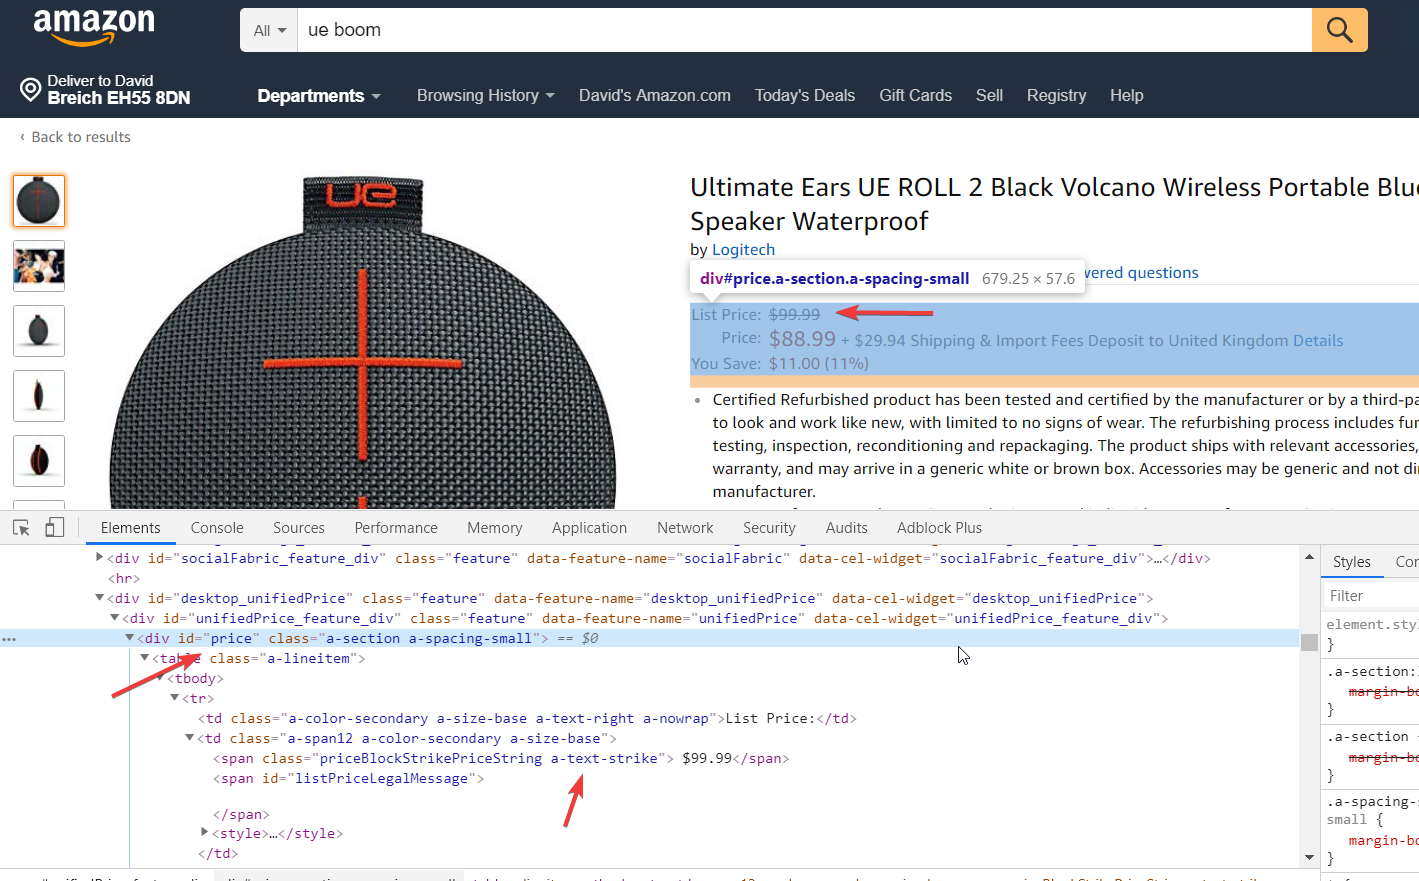Open the Network tab

685,528
